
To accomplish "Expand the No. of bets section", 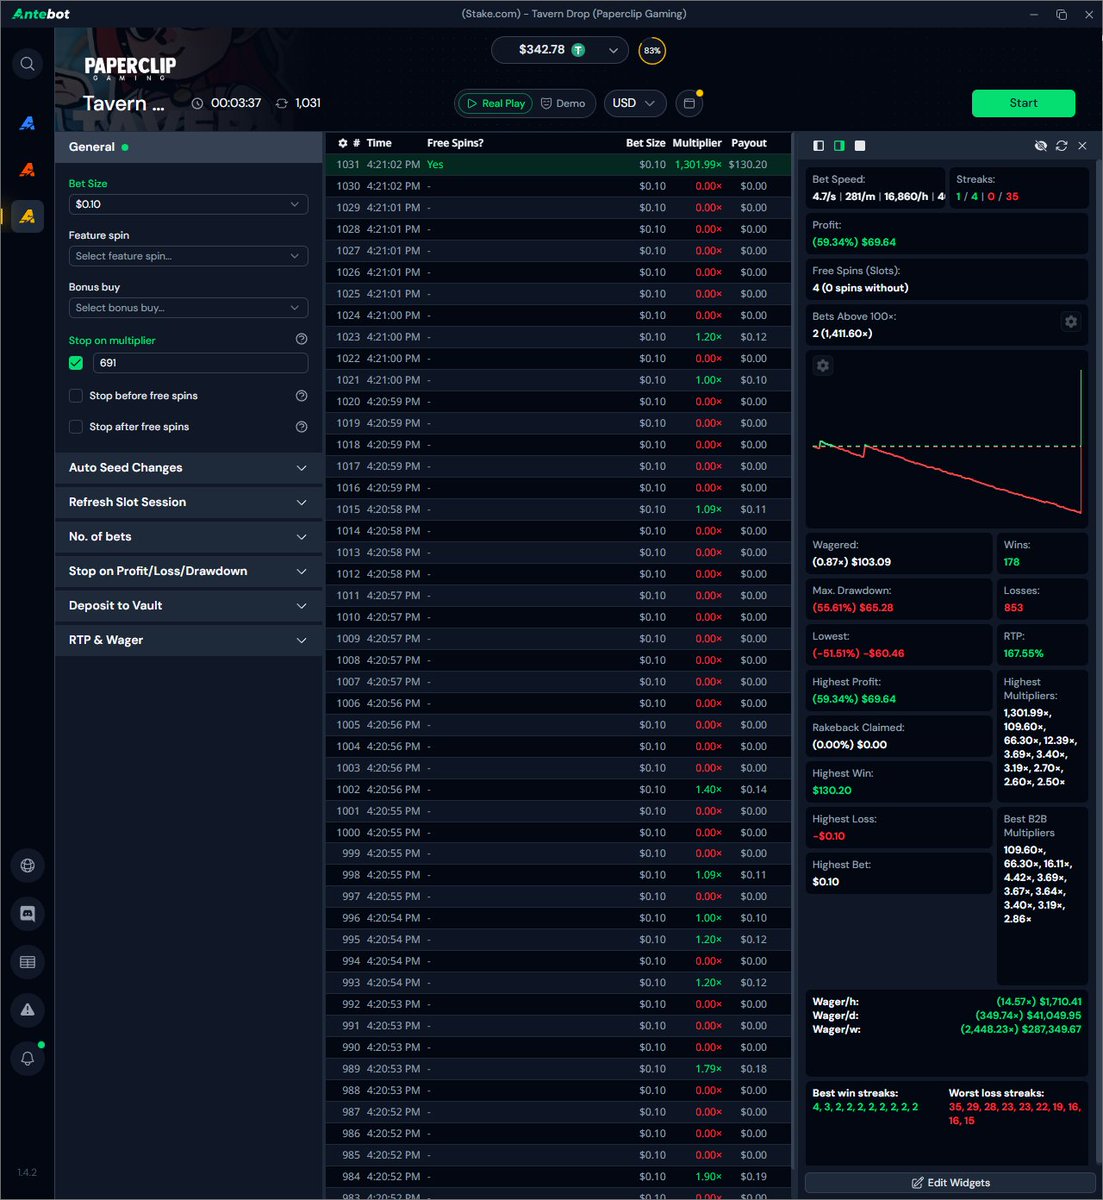I will pyautogui.click(x=188, y=537).
